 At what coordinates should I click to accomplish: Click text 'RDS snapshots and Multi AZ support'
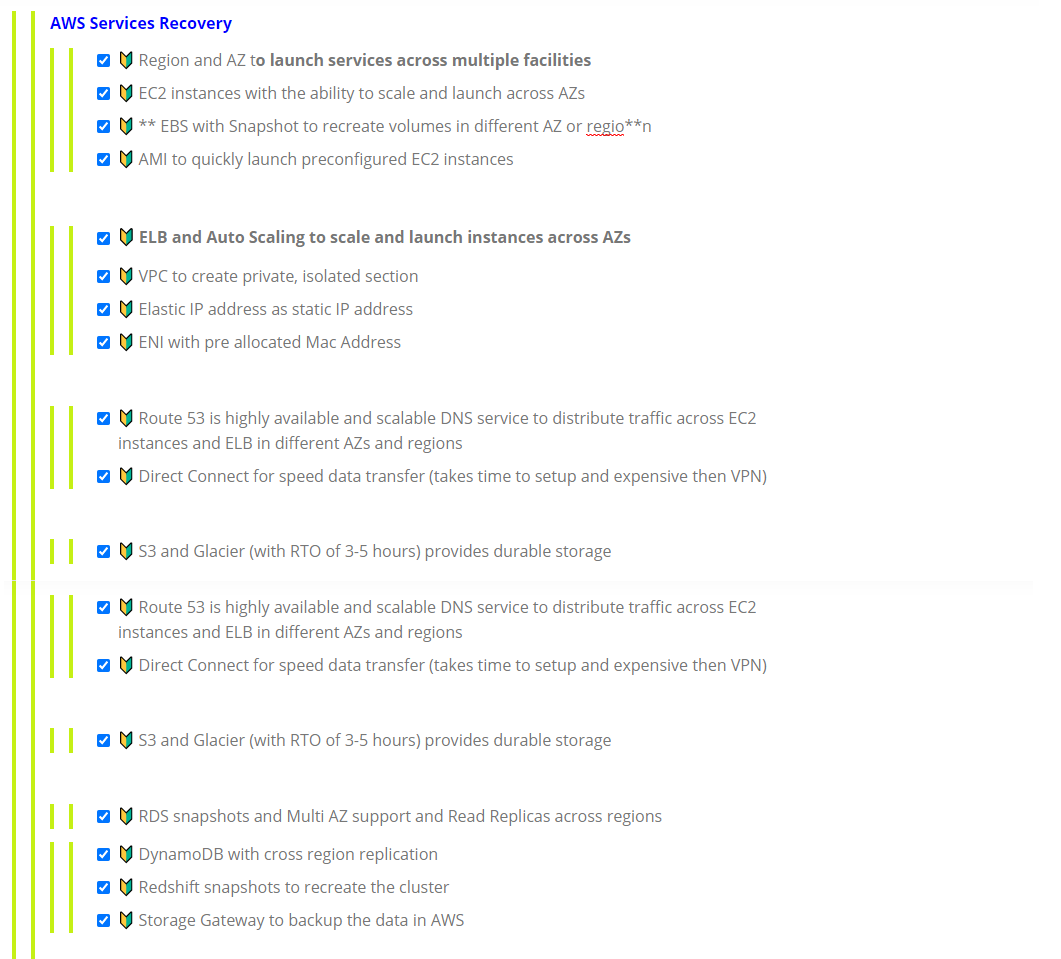(x=275, y=817)
